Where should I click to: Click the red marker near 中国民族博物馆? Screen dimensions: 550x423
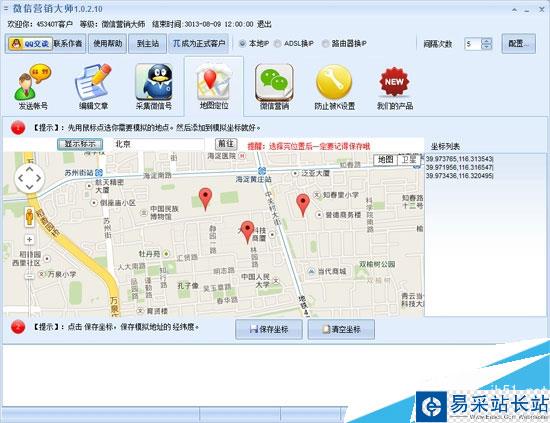pyautogui.click(x=205, y=199)
